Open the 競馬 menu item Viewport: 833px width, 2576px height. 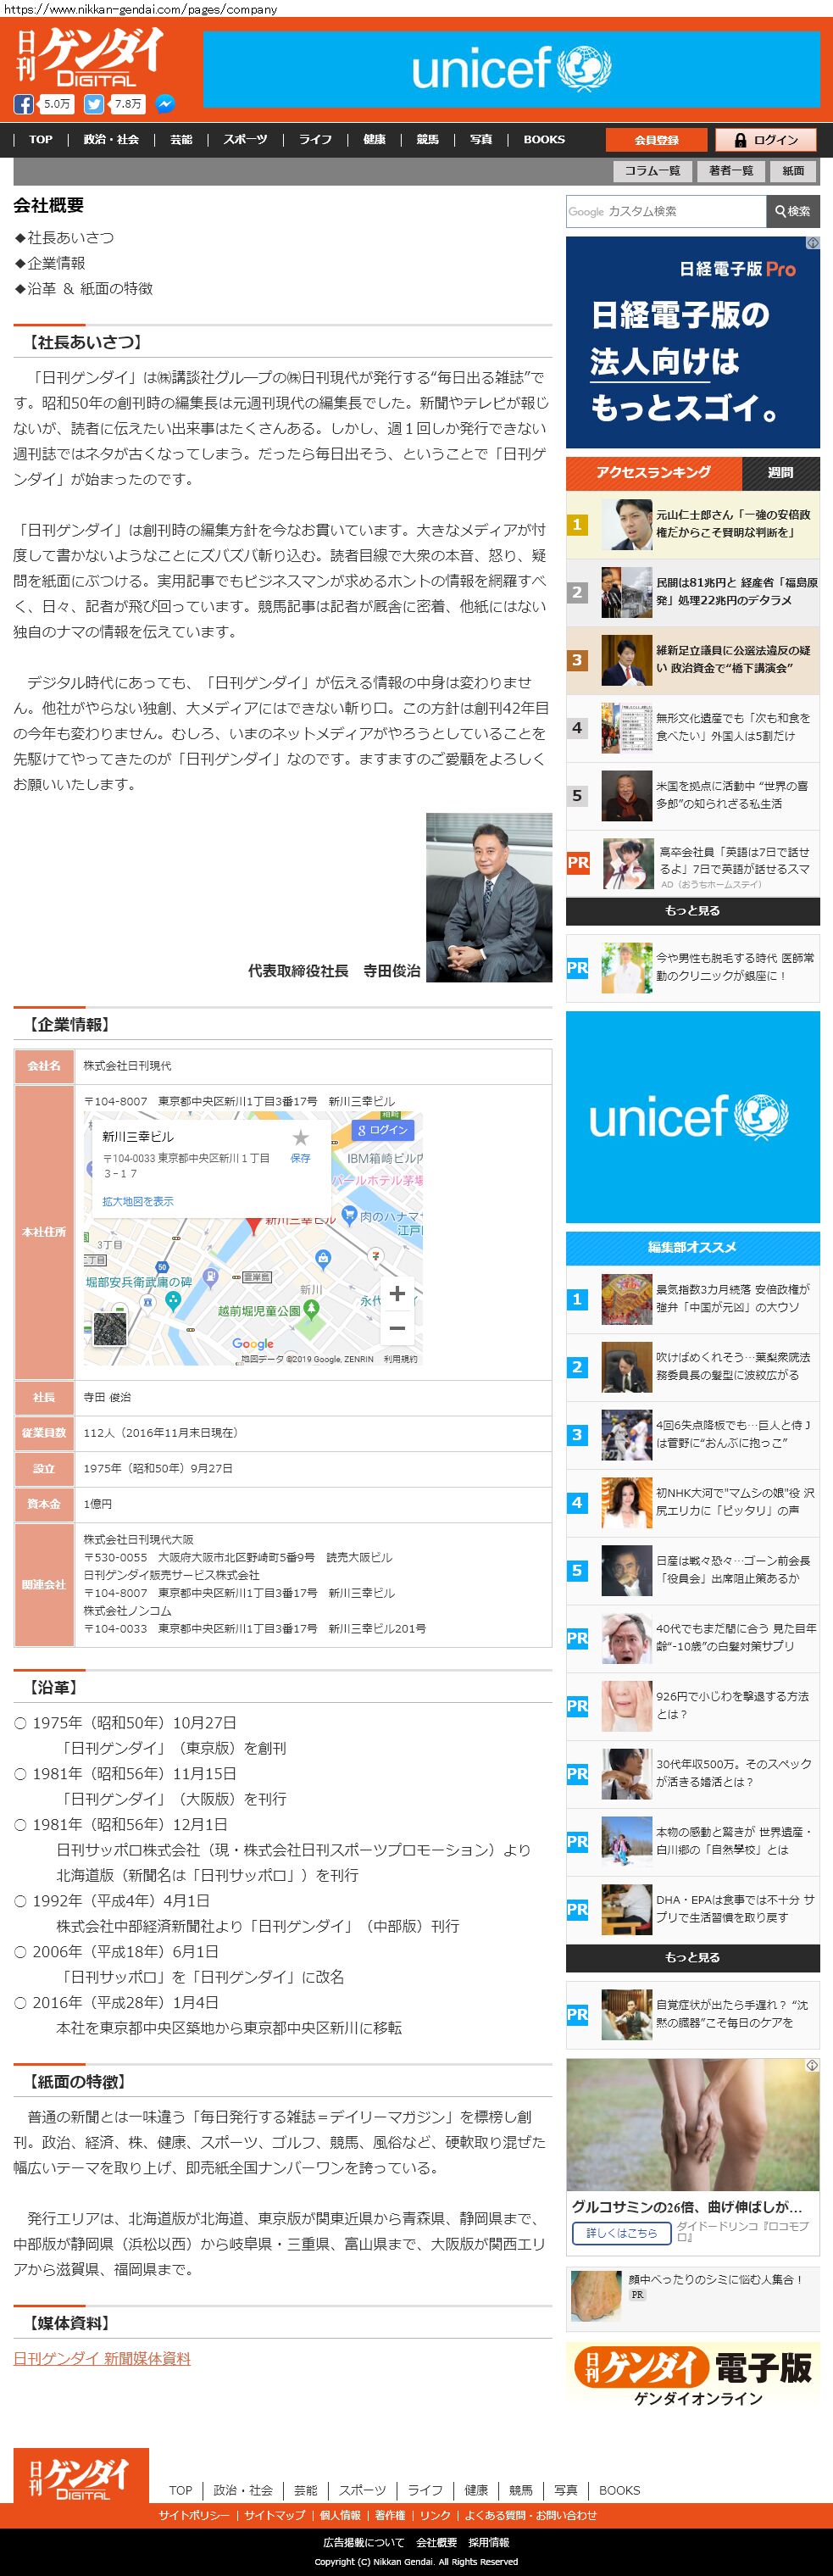[428, 139]
